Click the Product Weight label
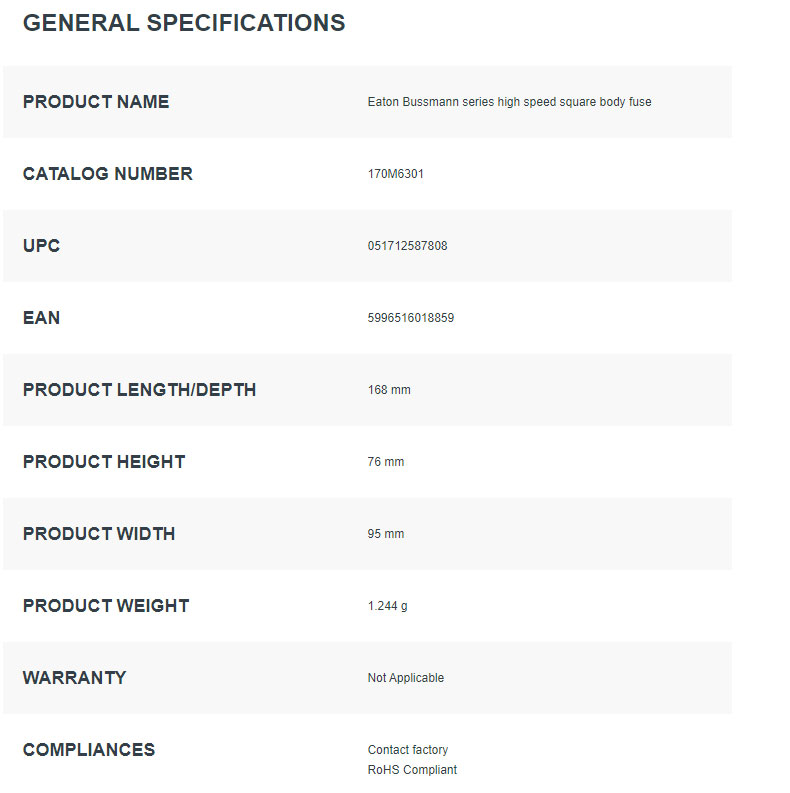The image size is (790, 793). [106, 606]
